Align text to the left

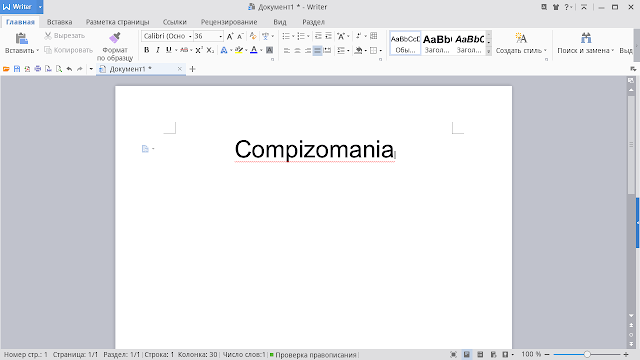click(x=287, y=50)
